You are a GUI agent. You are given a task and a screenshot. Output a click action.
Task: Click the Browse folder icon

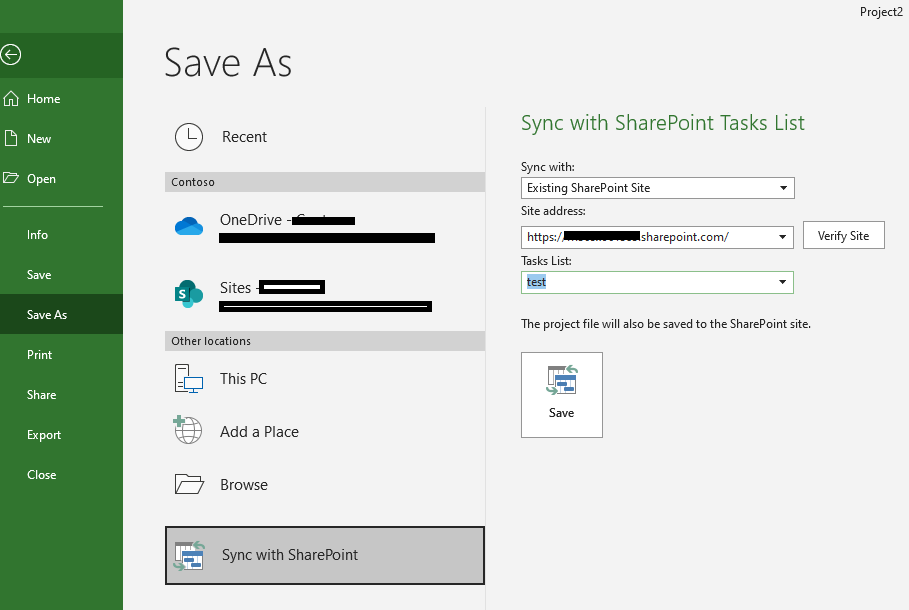[x=189, y=484]
